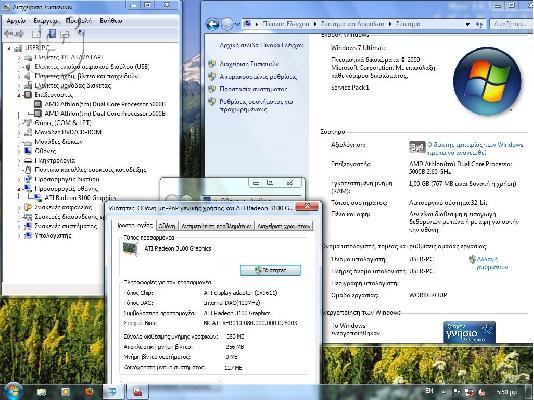Open Αρχείο menu in Device Manager
This screenshot has width=534, height=400.
(16, 21)
